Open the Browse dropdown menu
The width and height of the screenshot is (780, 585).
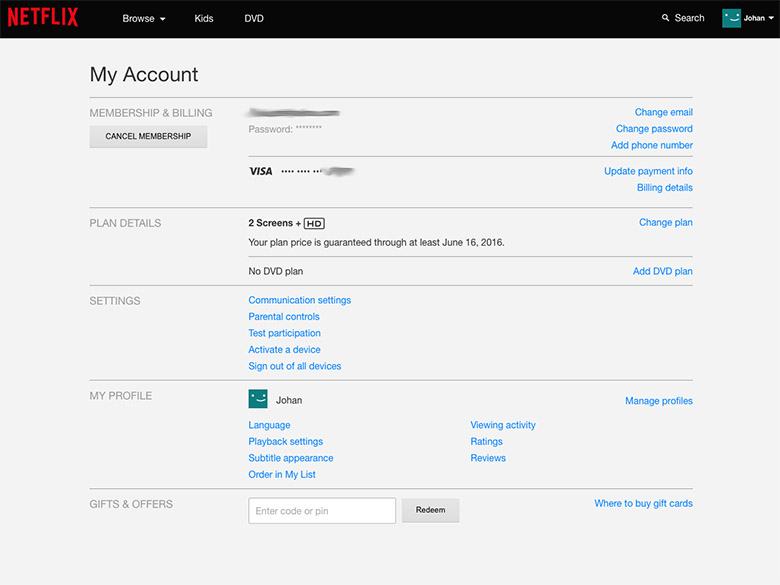click(x=144, y=18)
